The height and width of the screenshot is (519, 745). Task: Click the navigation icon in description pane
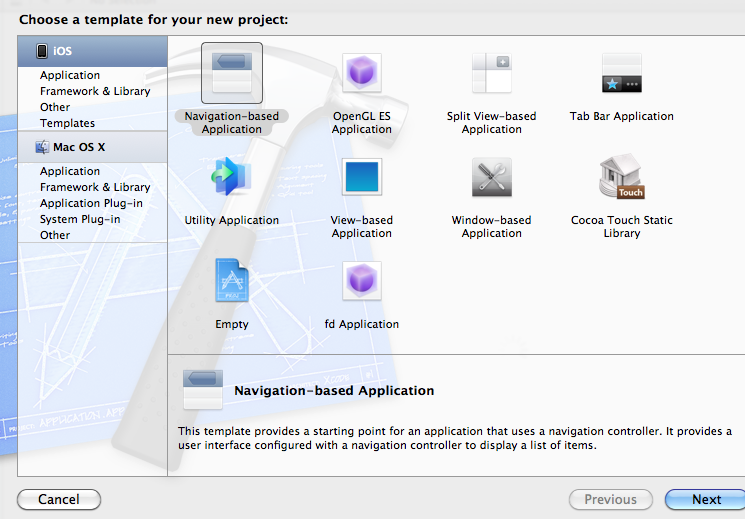(x=203, y=390)
